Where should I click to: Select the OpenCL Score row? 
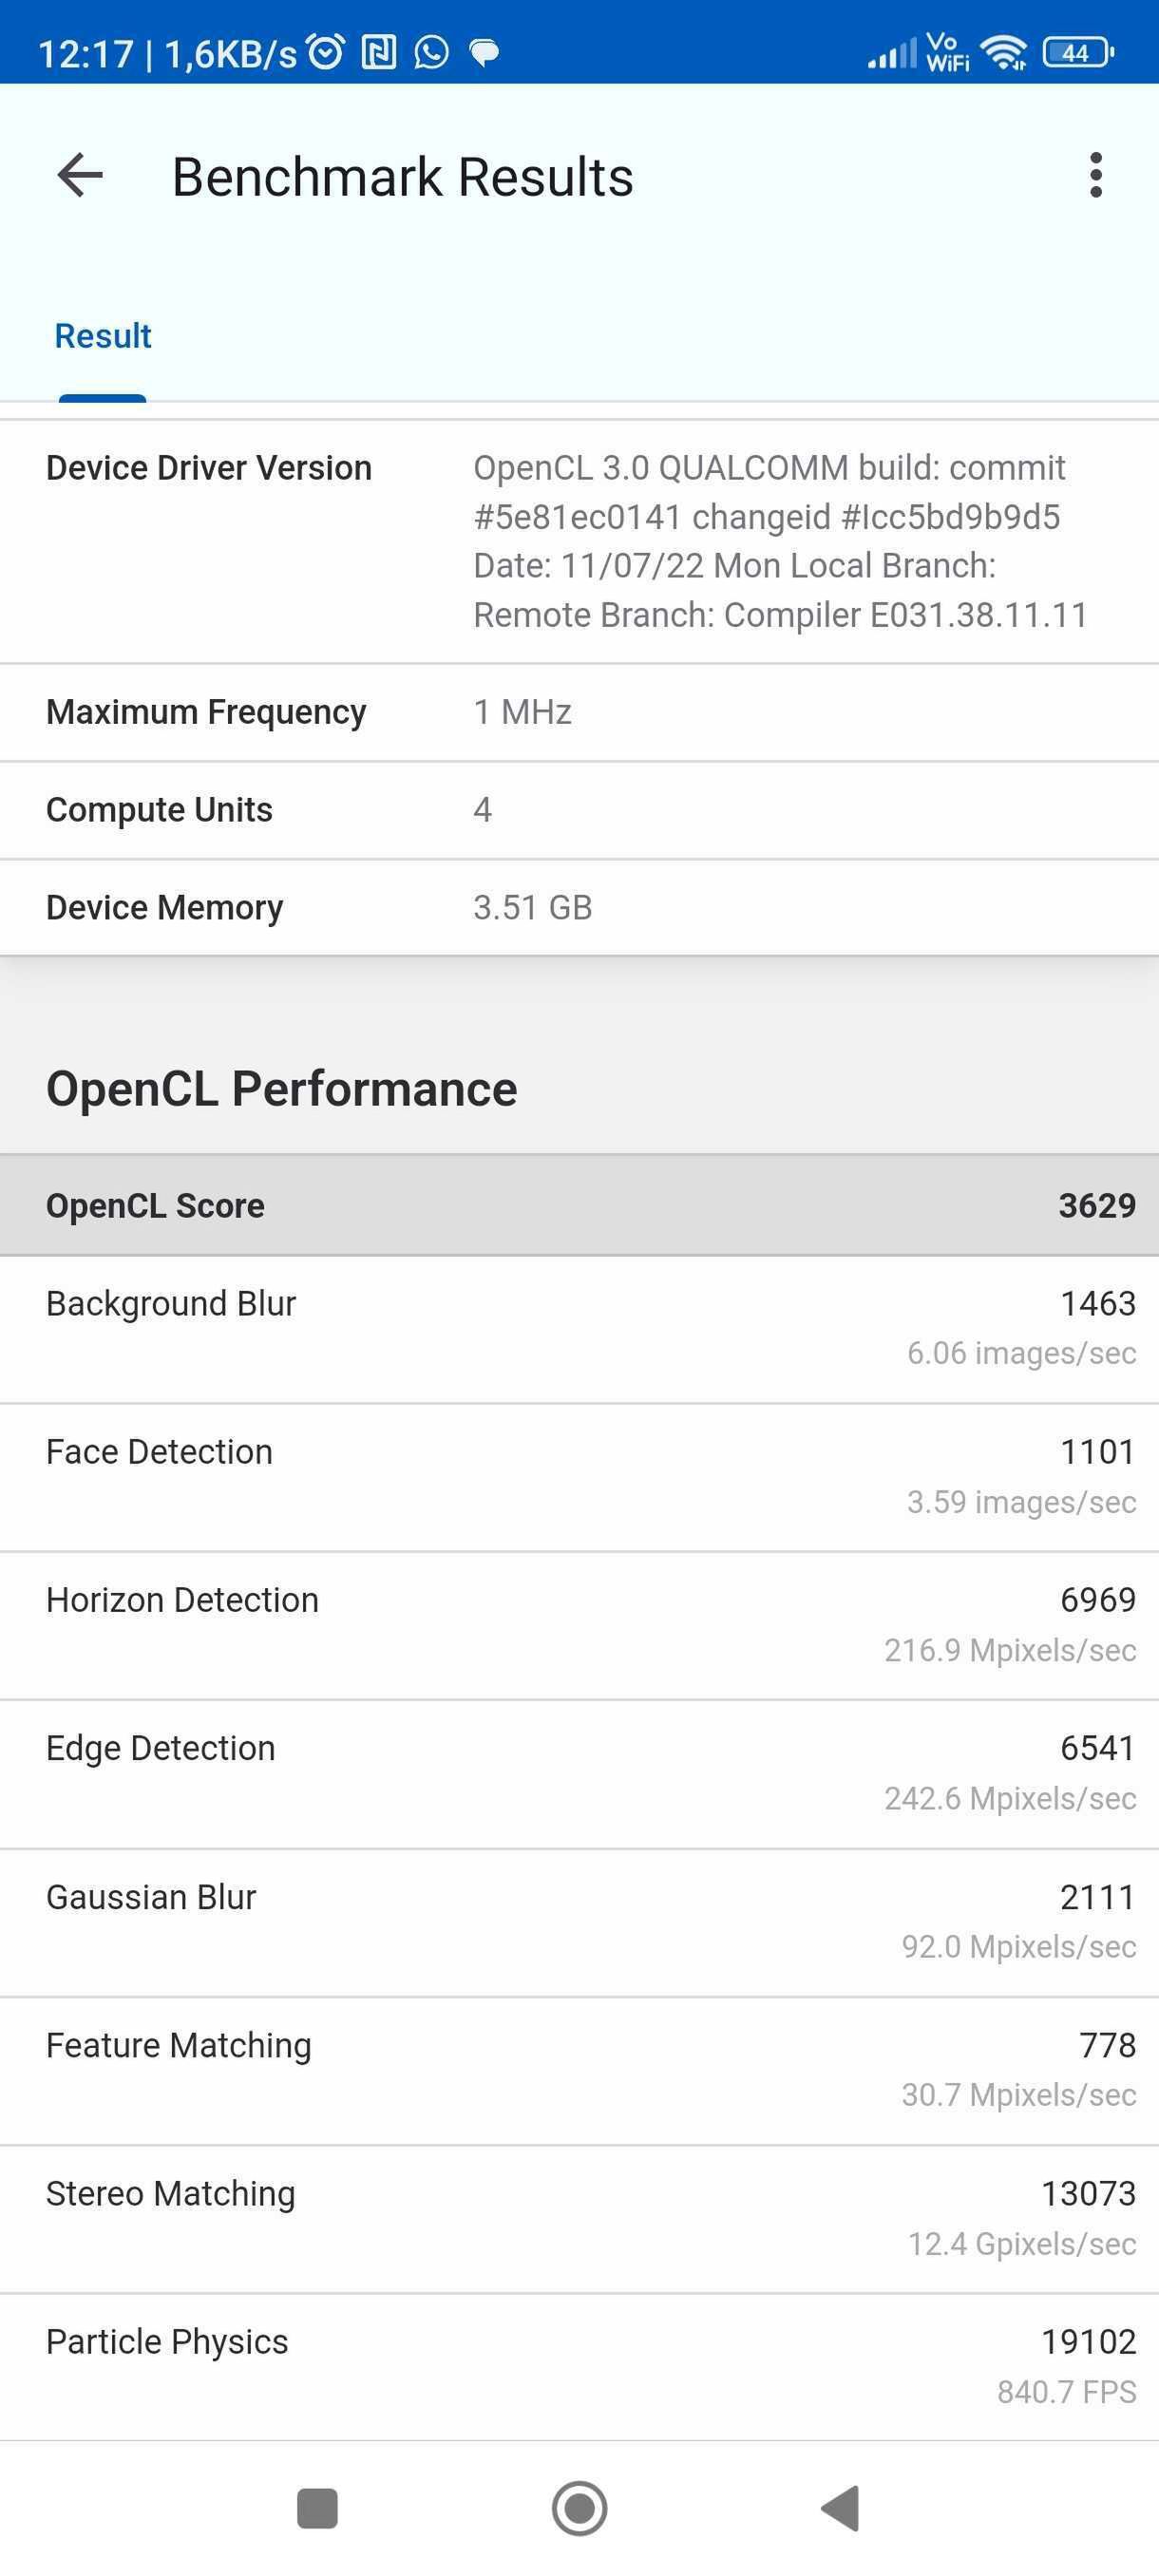tap(580, 1205)
